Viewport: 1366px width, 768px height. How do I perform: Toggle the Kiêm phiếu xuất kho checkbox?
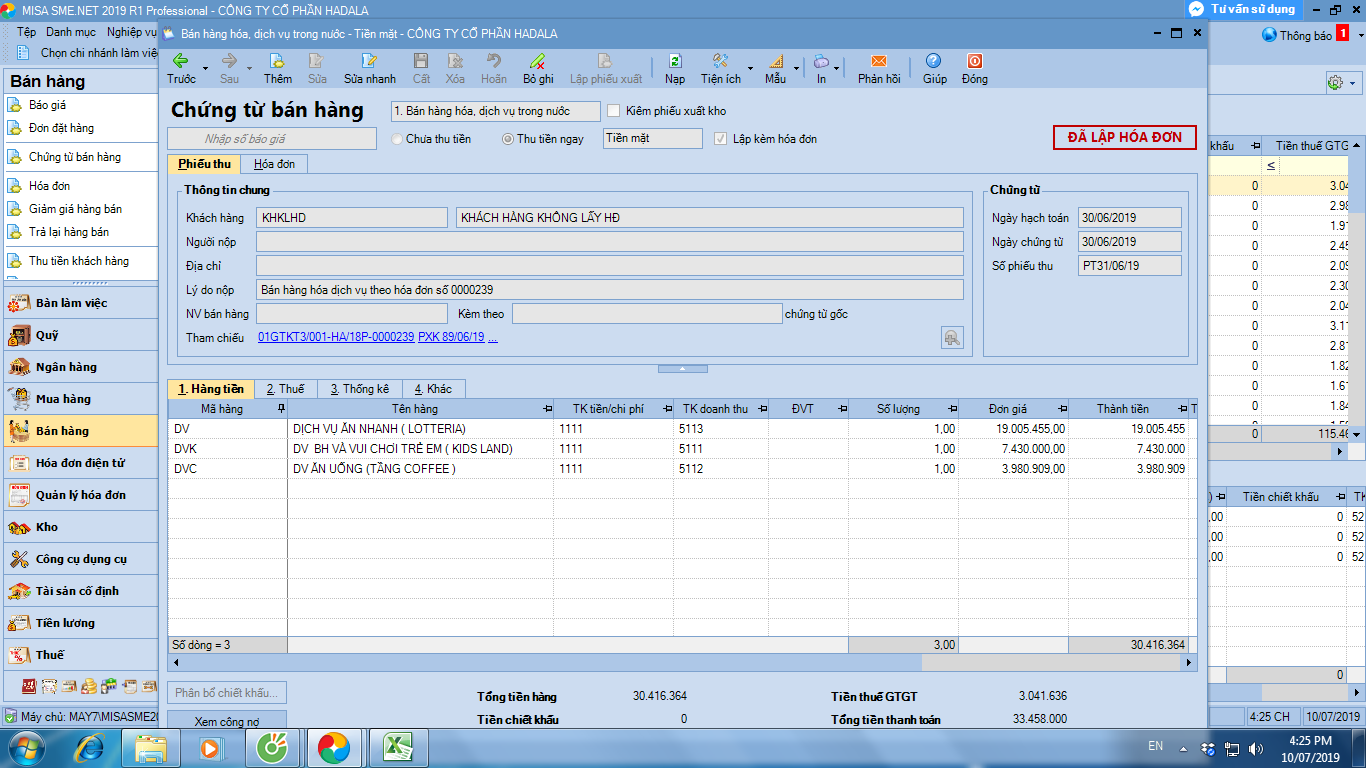coord(614,111)
